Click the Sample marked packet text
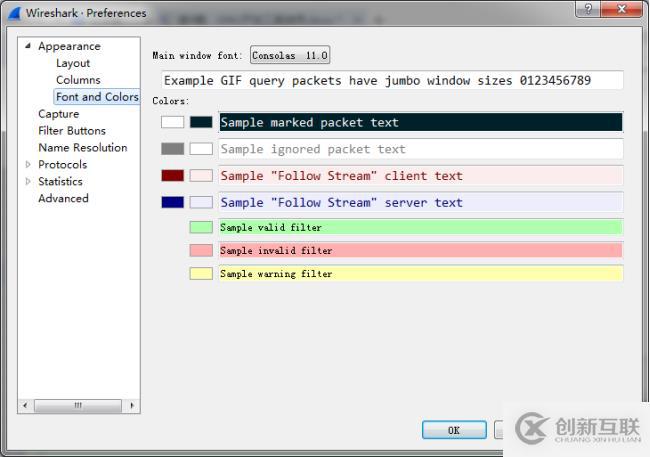Viewport: 650px width, 457px height. (421, 122)
